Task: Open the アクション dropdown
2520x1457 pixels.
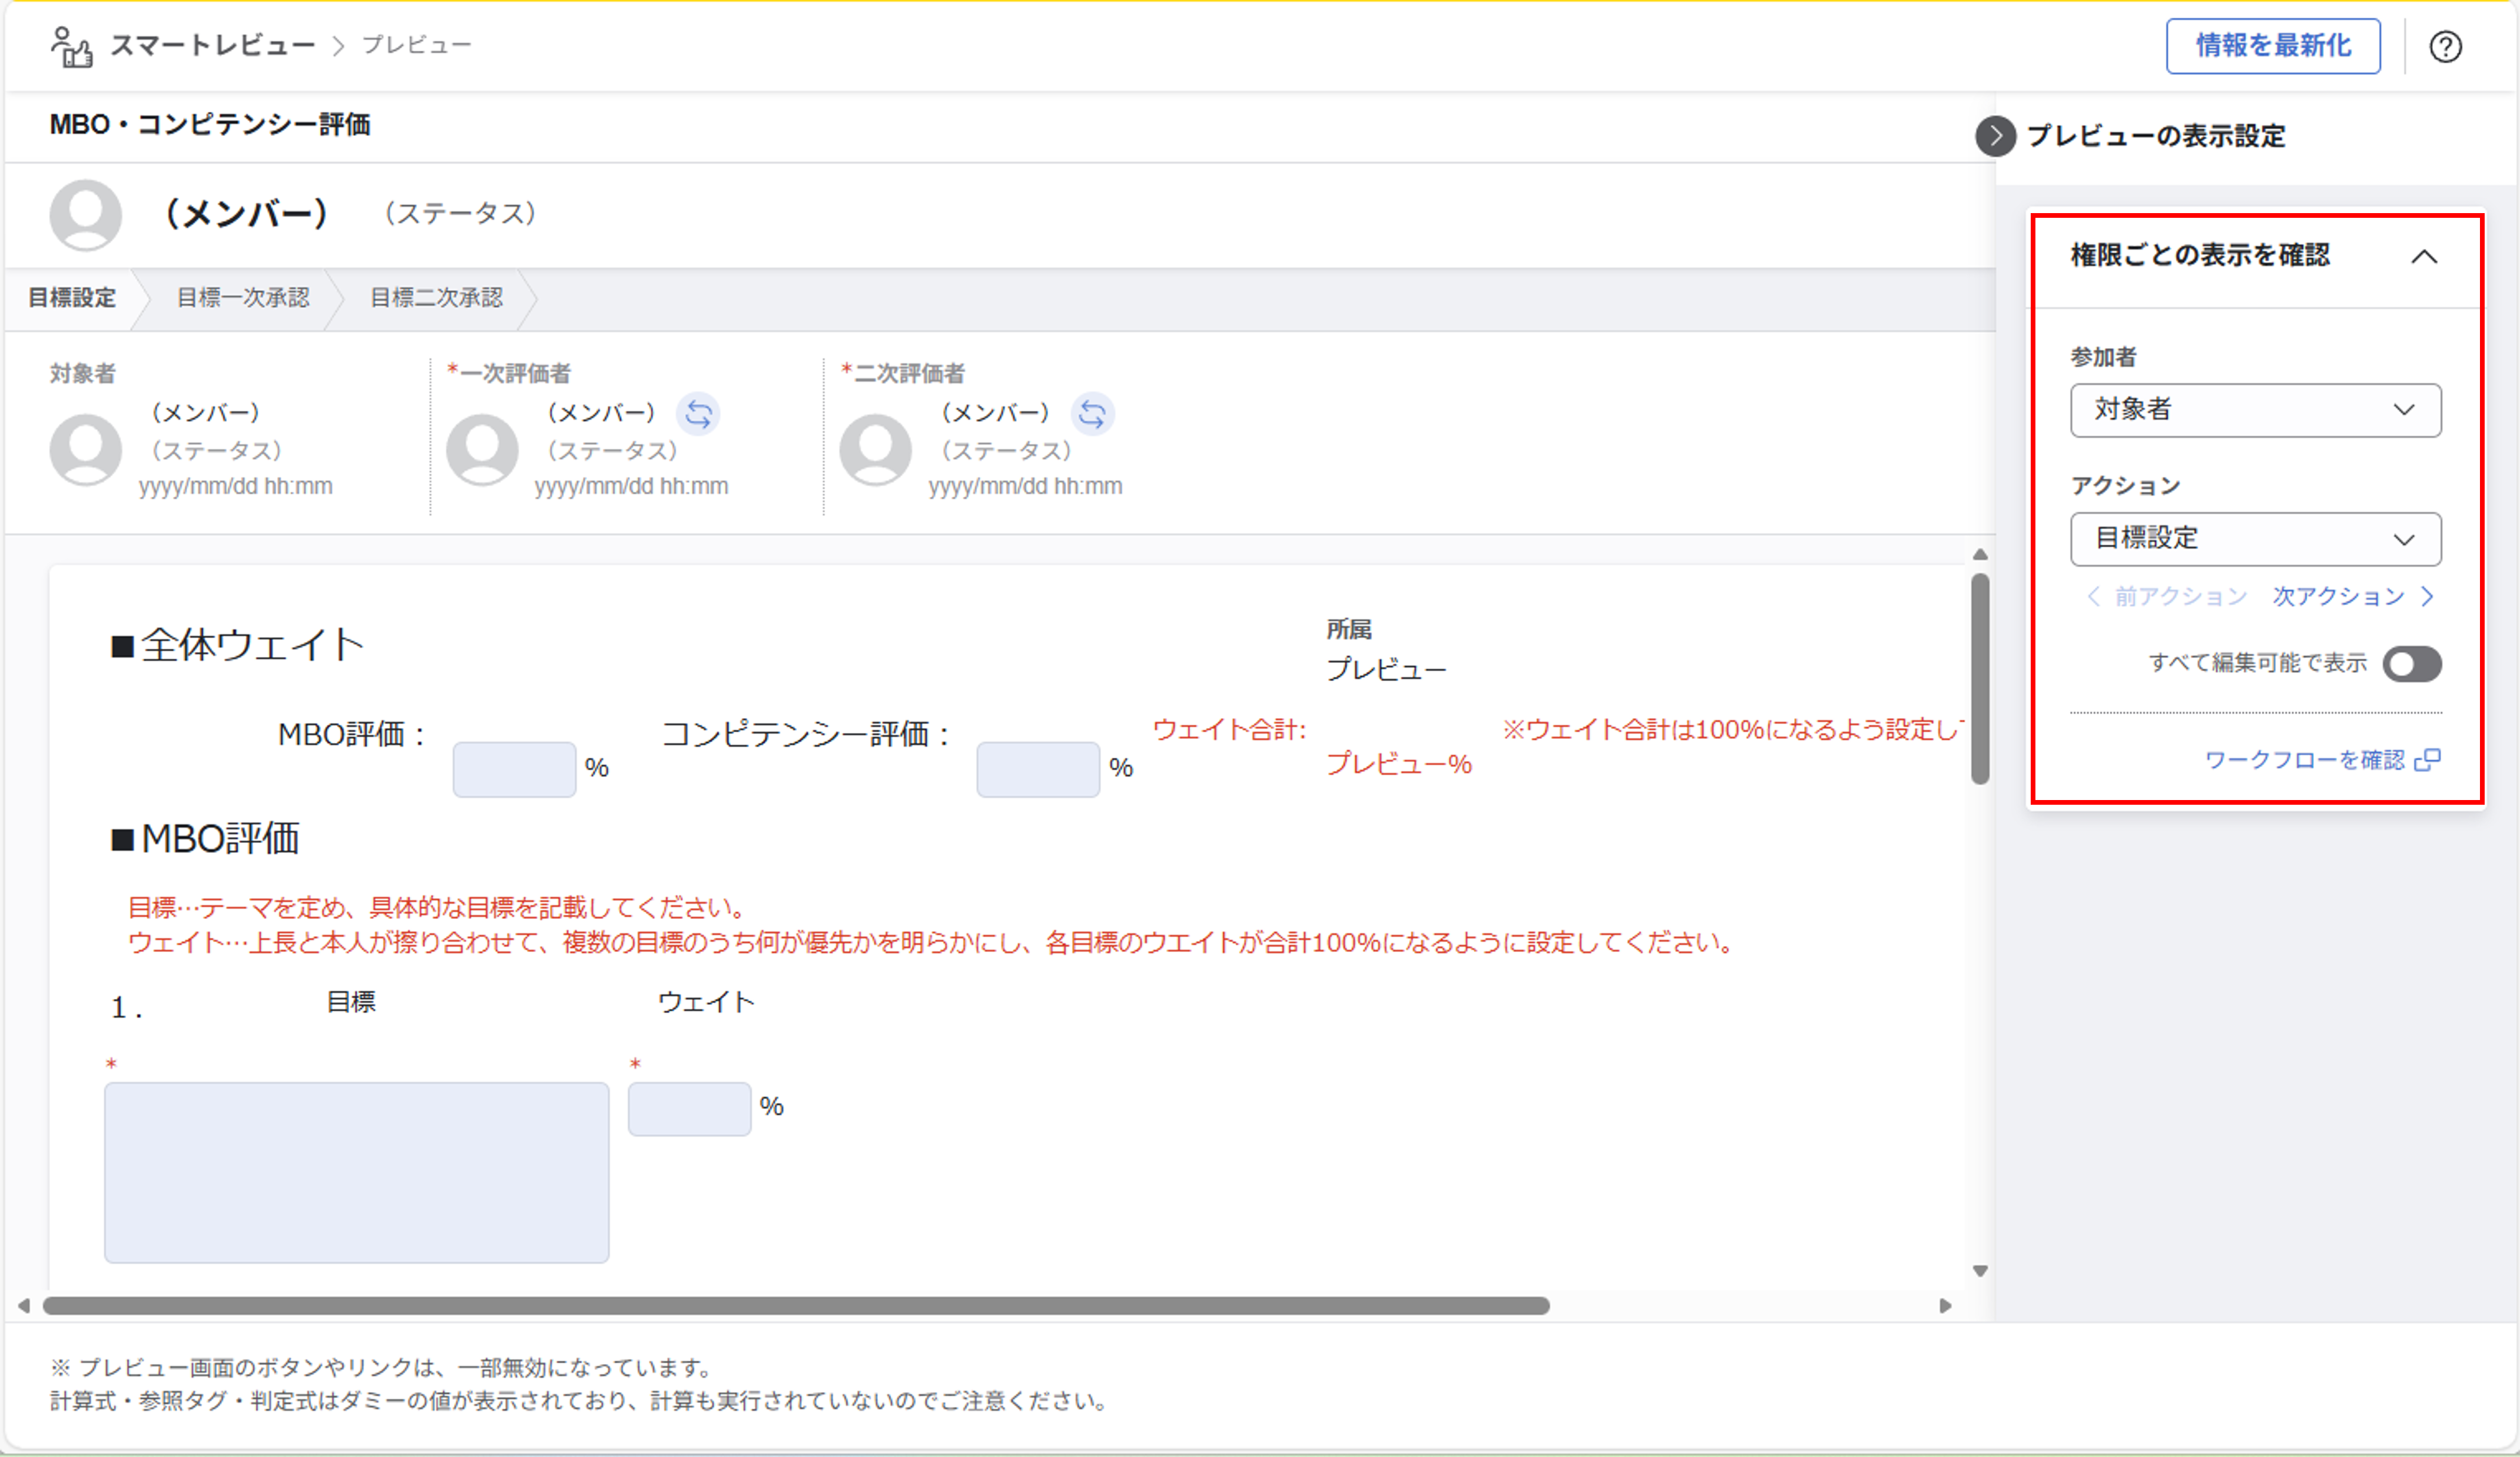Action: click(x=2255, y=539)
